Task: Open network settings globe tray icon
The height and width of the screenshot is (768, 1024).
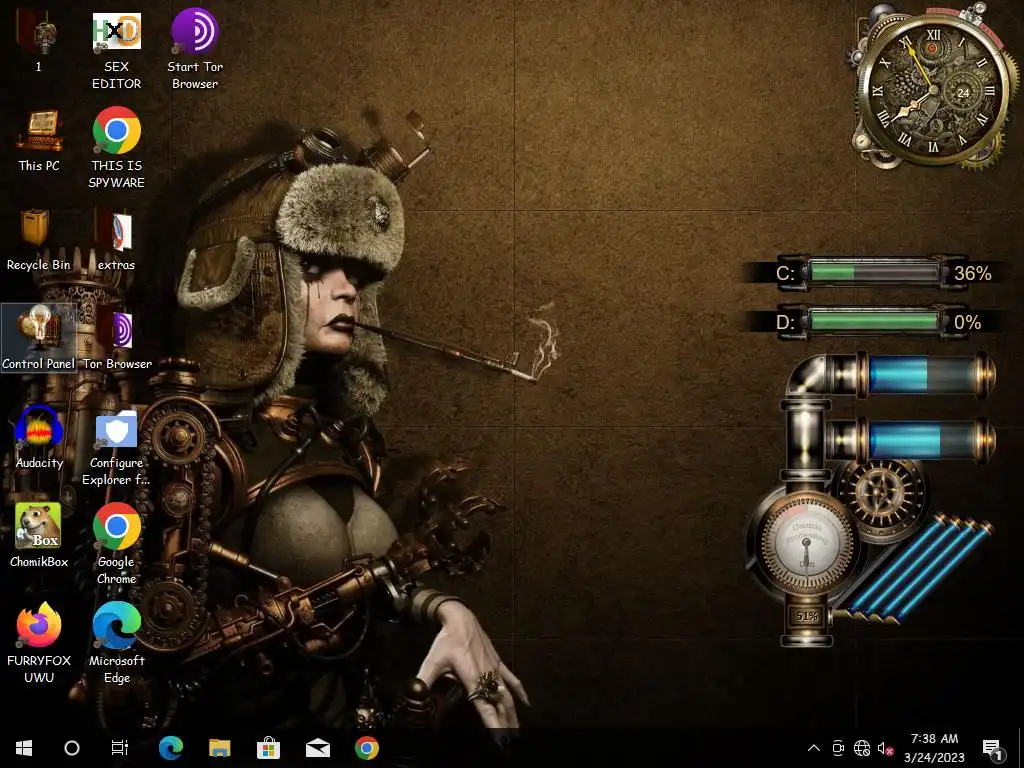Action: (862, 748)
